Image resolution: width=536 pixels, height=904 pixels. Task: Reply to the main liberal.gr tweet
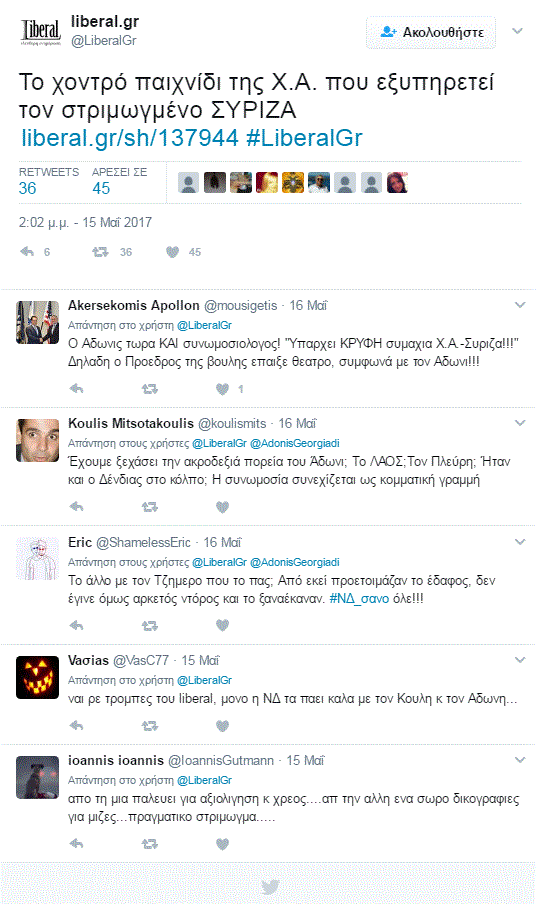27,252
